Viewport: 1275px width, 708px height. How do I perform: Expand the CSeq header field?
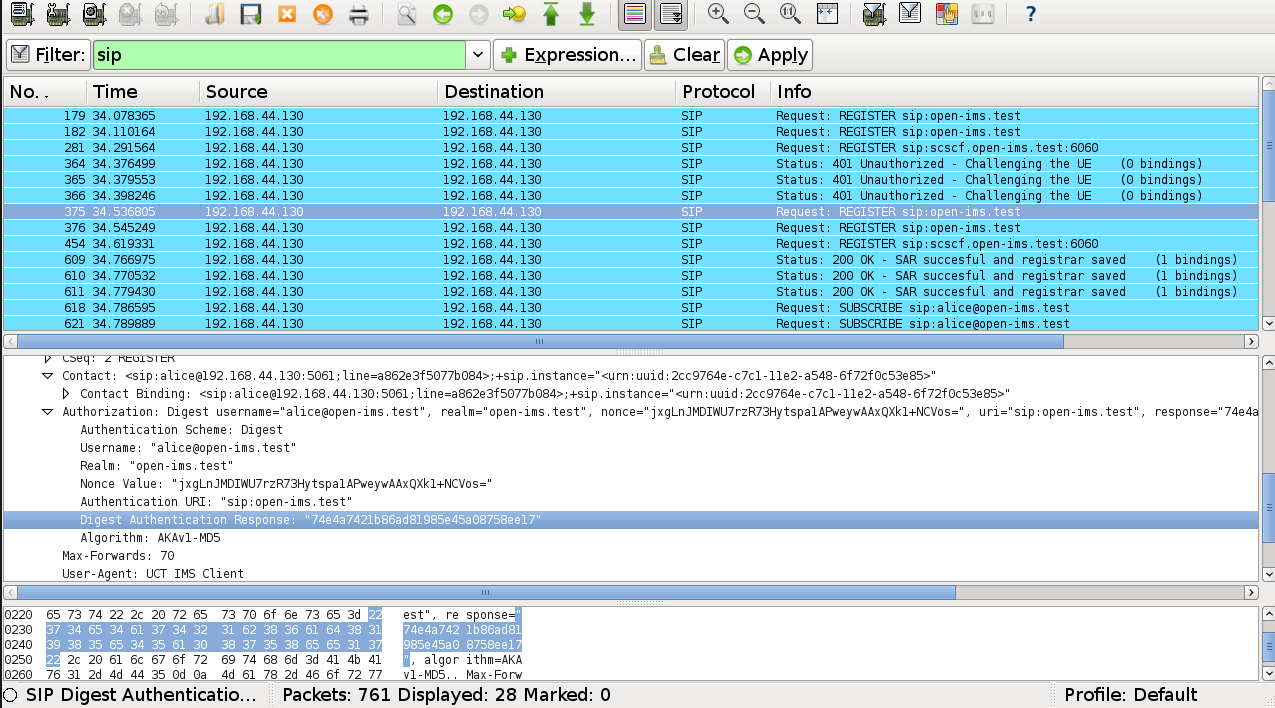47,358
